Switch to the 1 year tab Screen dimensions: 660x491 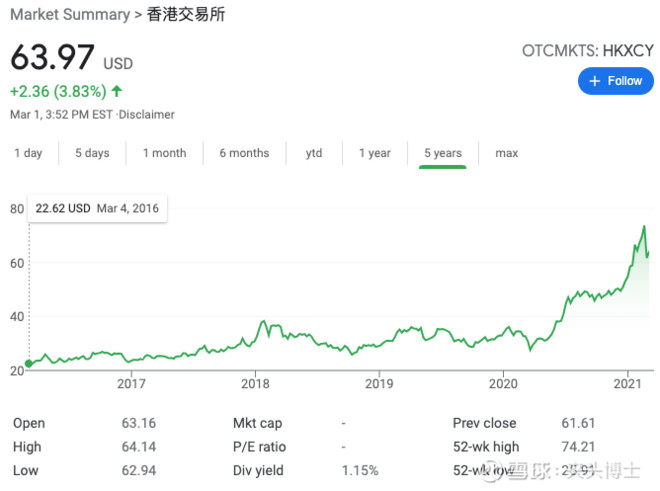pos(375,153)
